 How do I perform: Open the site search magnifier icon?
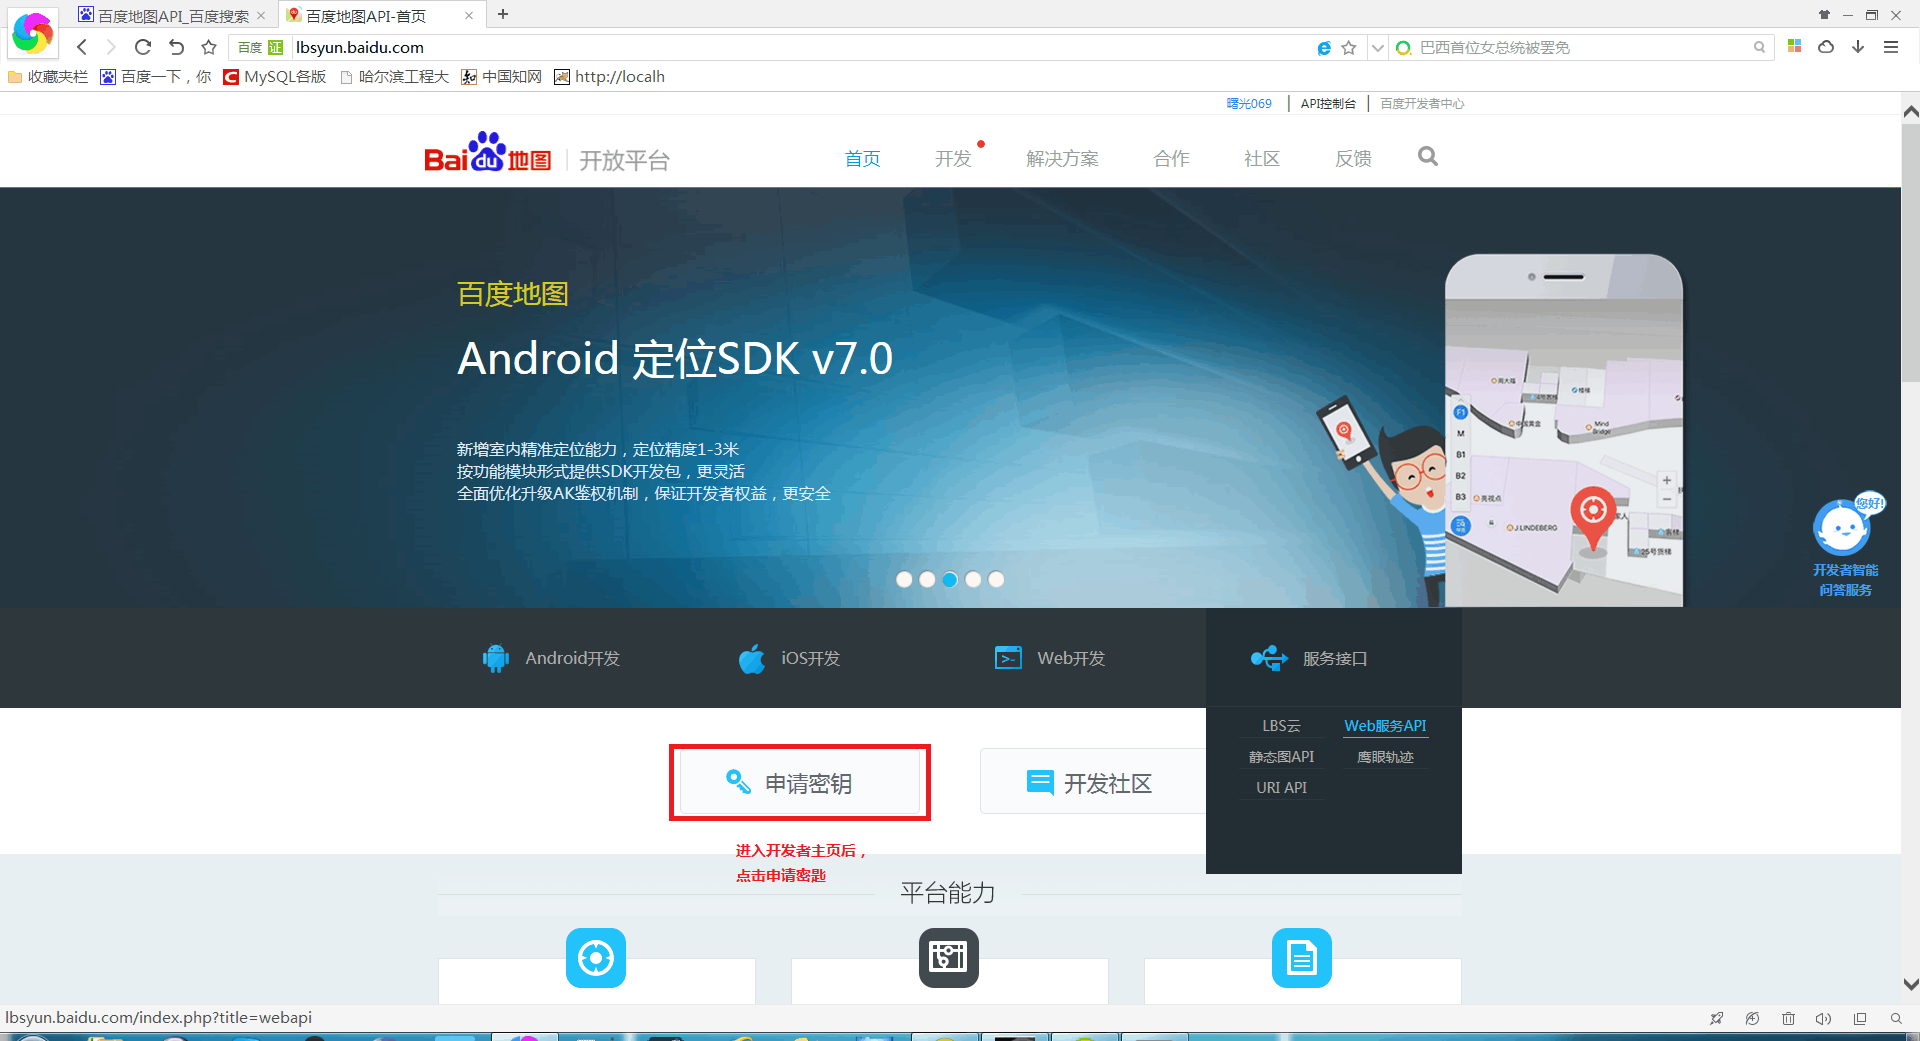click(1427, 157)
